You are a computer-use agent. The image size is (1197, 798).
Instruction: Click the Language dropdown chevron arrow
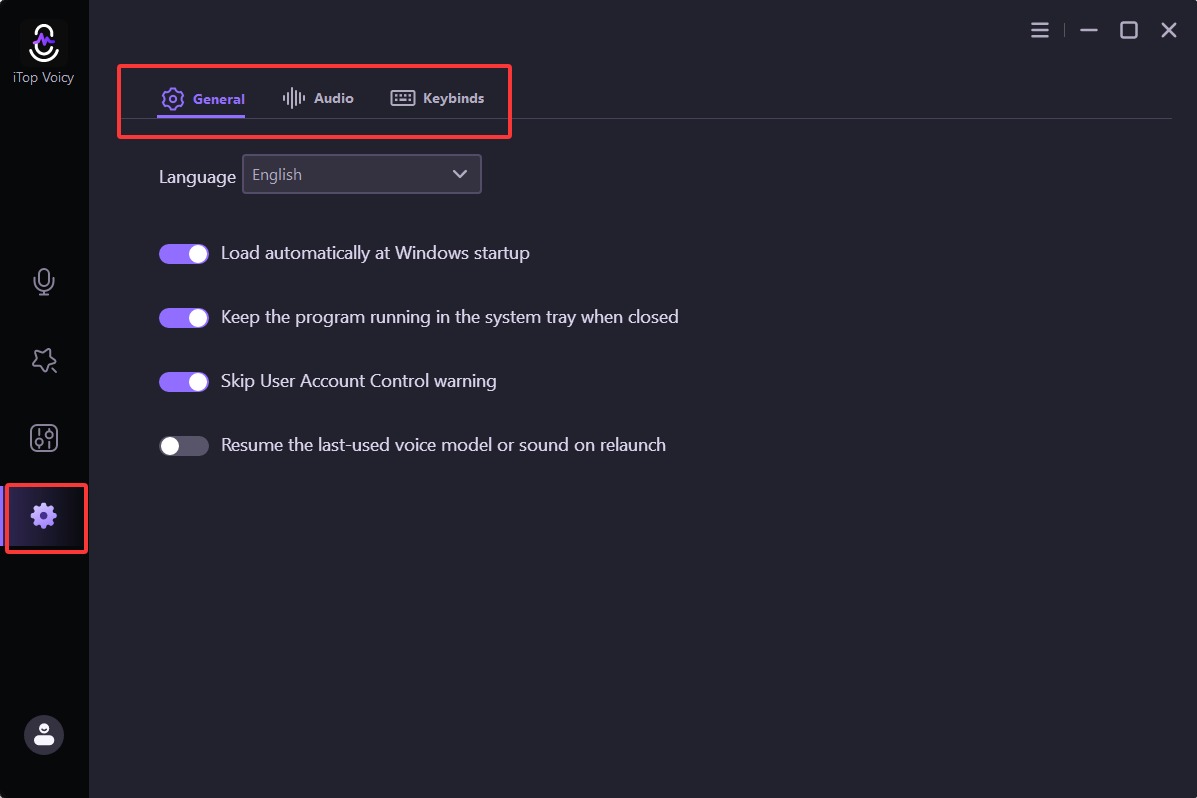click(x=460, y=174)
